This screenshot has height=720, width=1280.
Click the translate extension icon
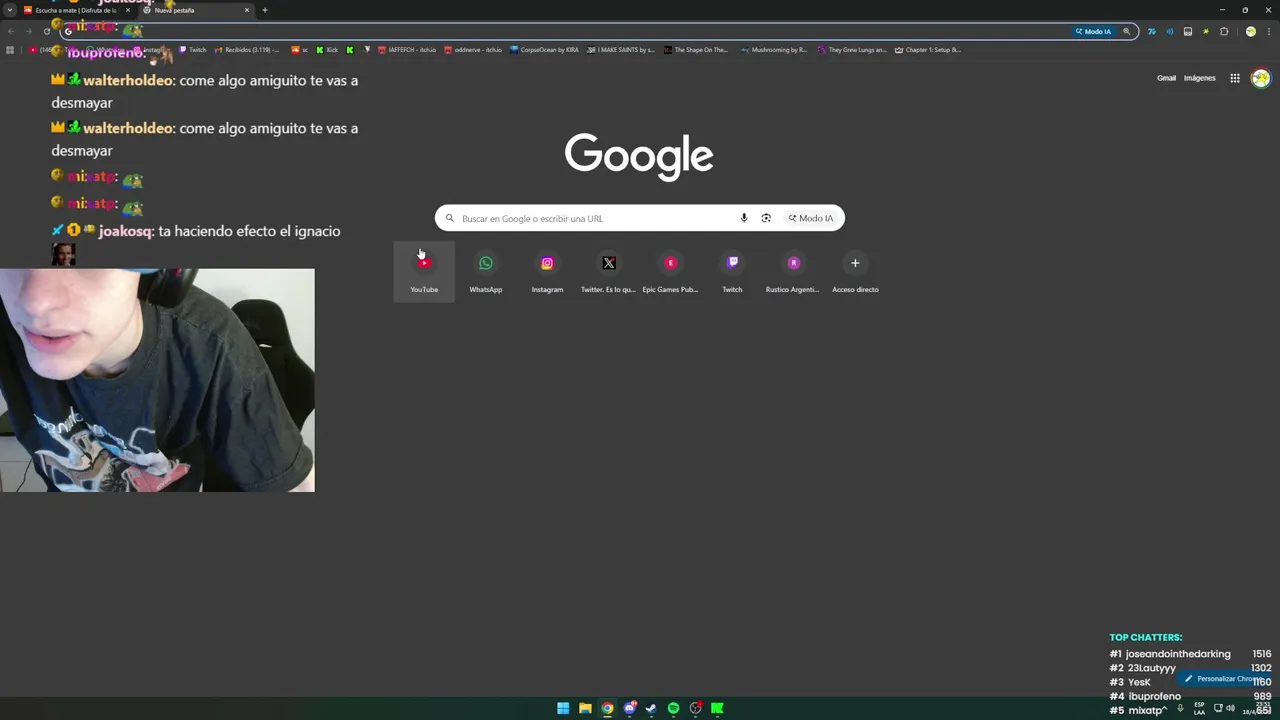(1152, 31)
